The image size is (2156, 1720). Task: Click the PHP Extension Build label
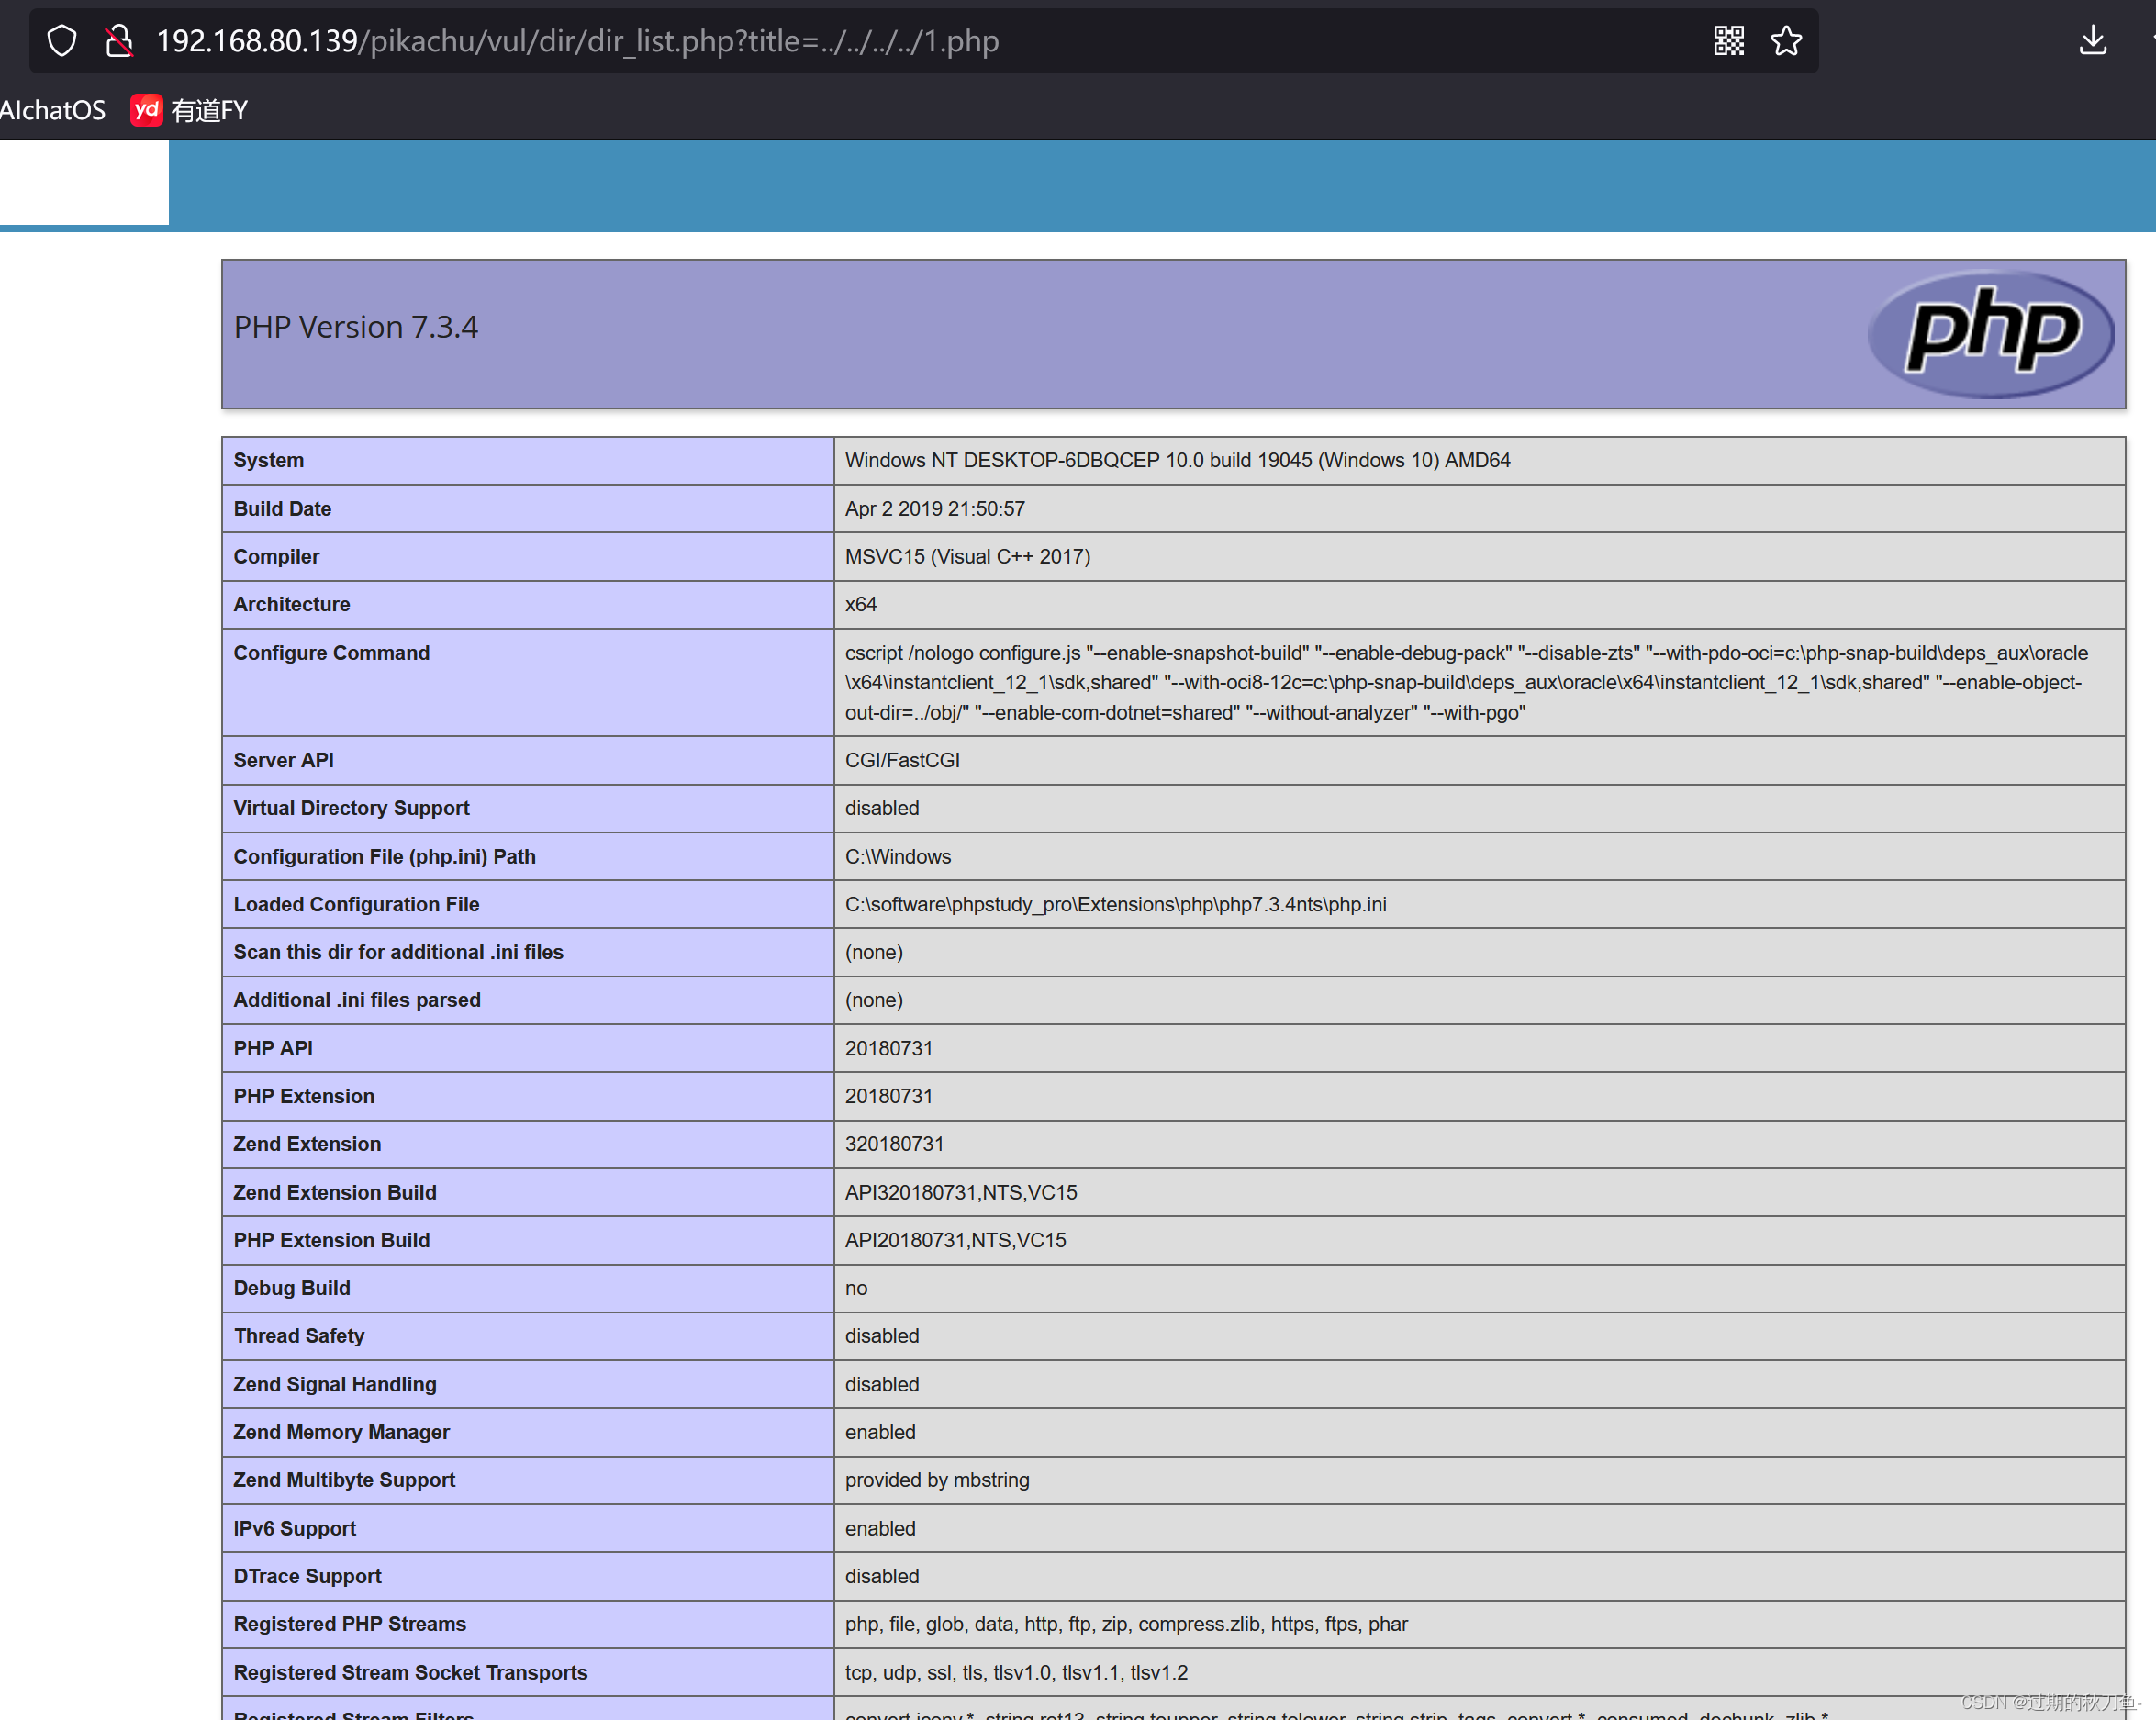332,1240
